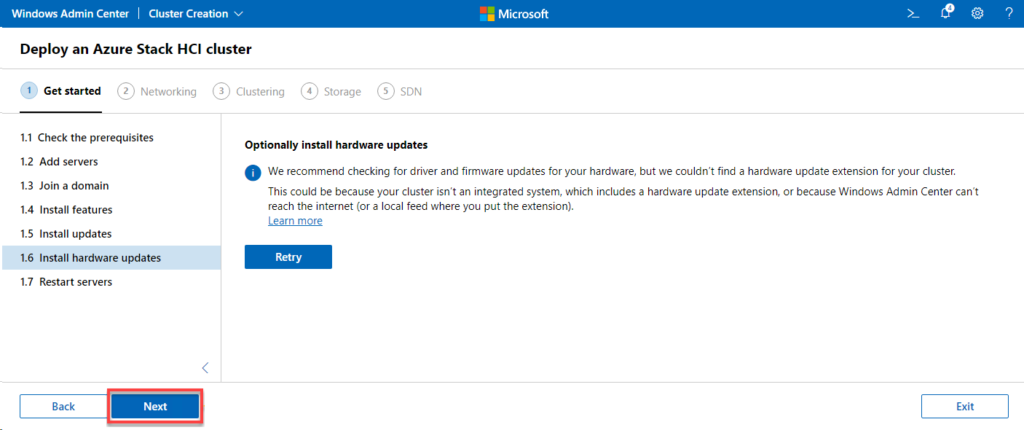Open the settings gear
The image size is (1024, 430).
[977, 14]
